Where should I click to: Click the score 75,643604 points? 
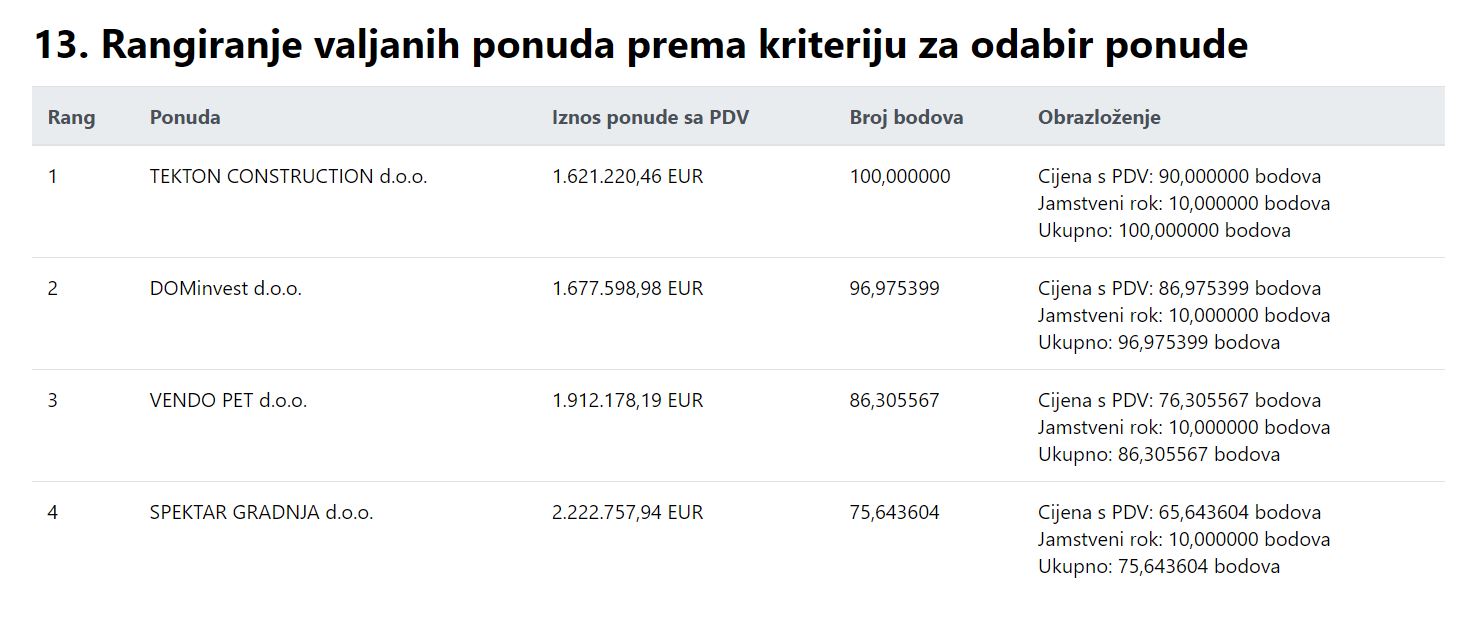pyautogui.click(x=894, y=513)
